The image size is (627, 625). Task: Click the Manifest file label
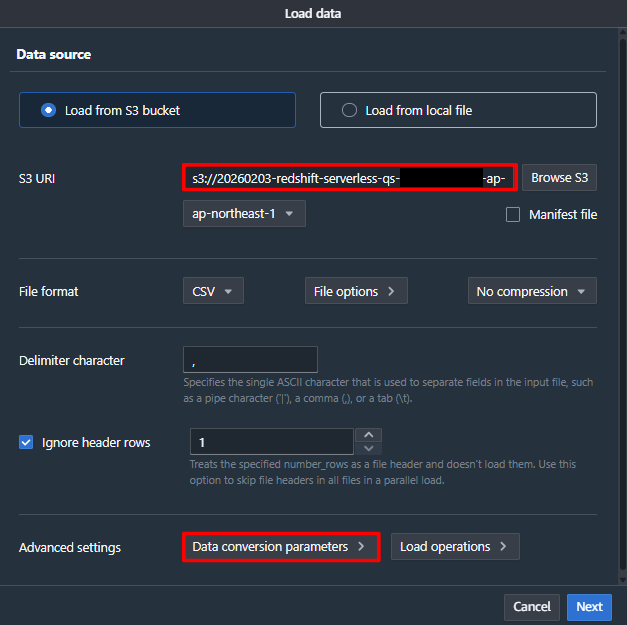coord(563,214)
